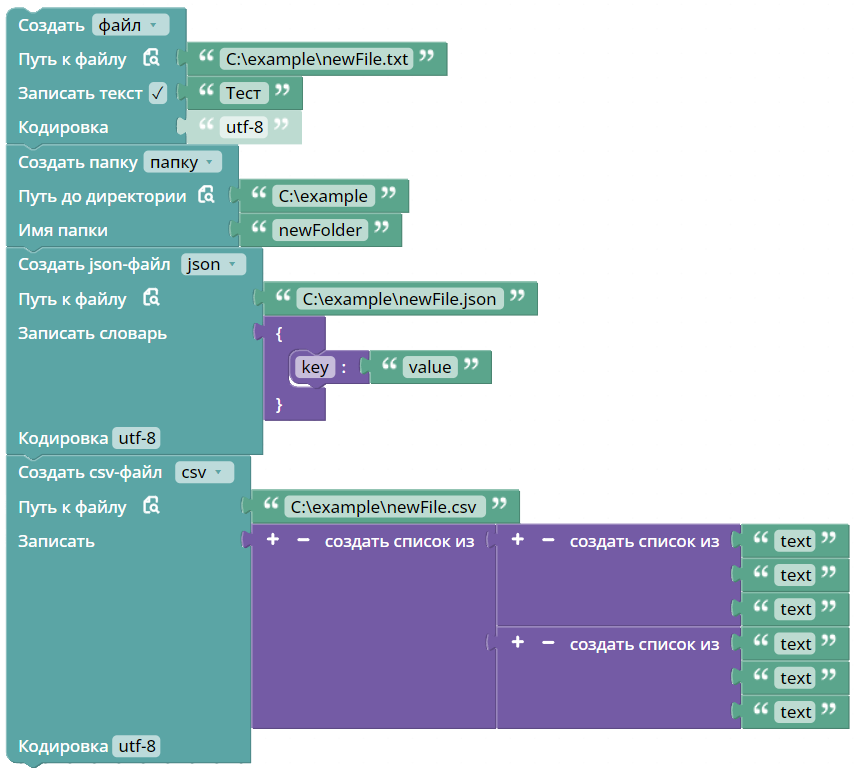
Task: Edit the quoted utf-8 string in Создать файл block
Action: pyautogui.click(x=244, y=127)
